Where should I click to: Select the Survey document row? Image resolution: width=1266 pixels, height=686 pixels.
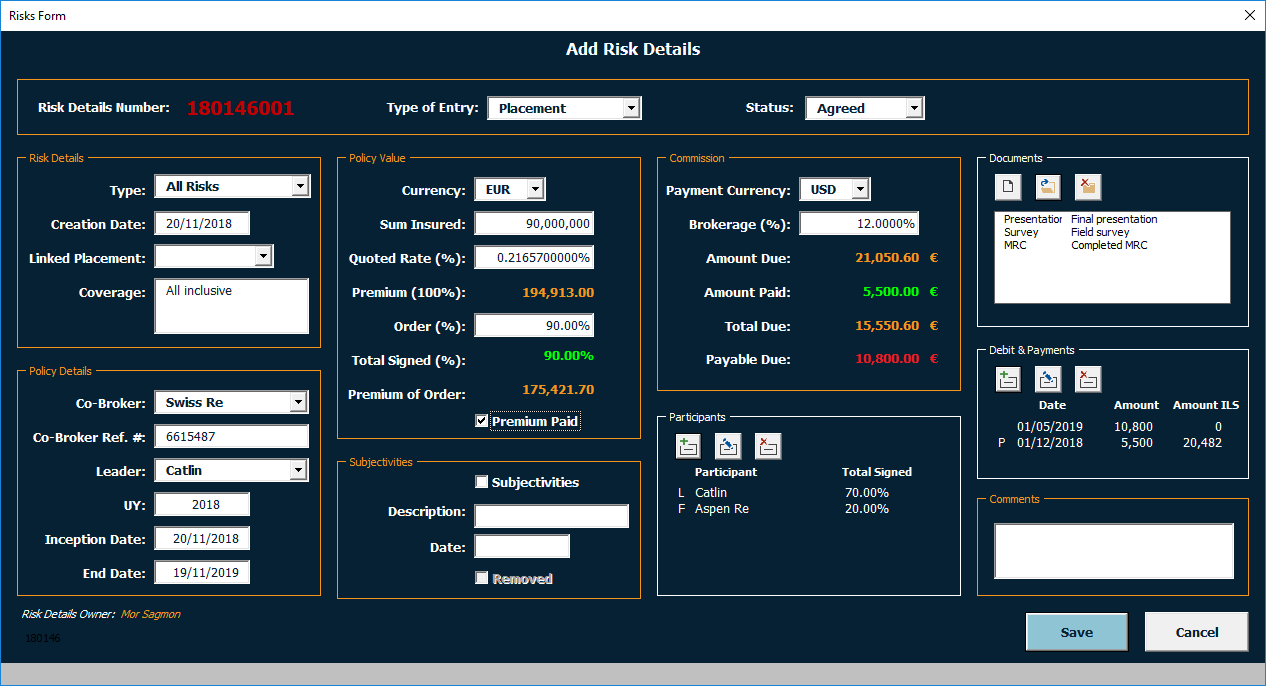tap(1112, 232)
